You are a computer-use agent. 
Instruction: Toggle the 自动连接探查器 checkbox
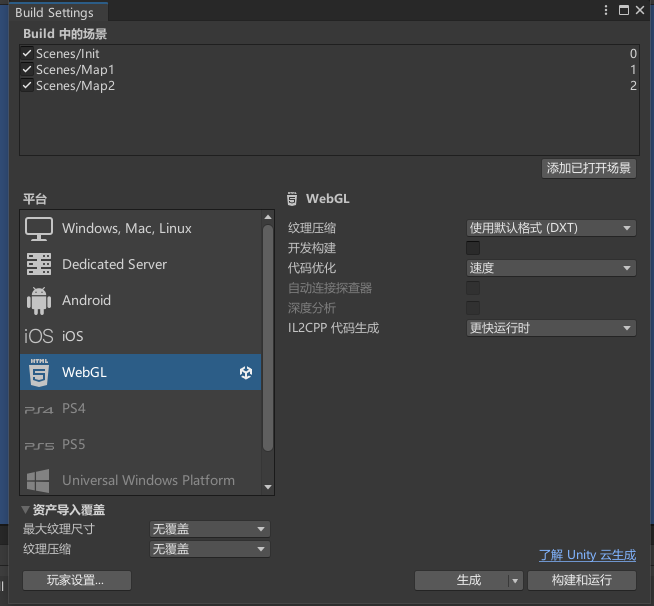(x=473, y=288)
